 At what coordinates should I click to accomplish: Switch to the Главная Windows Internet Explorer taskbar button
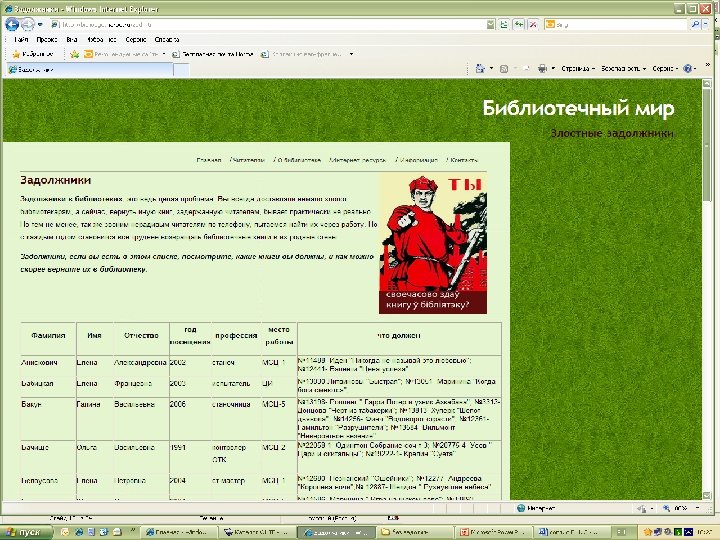(177, 532)
